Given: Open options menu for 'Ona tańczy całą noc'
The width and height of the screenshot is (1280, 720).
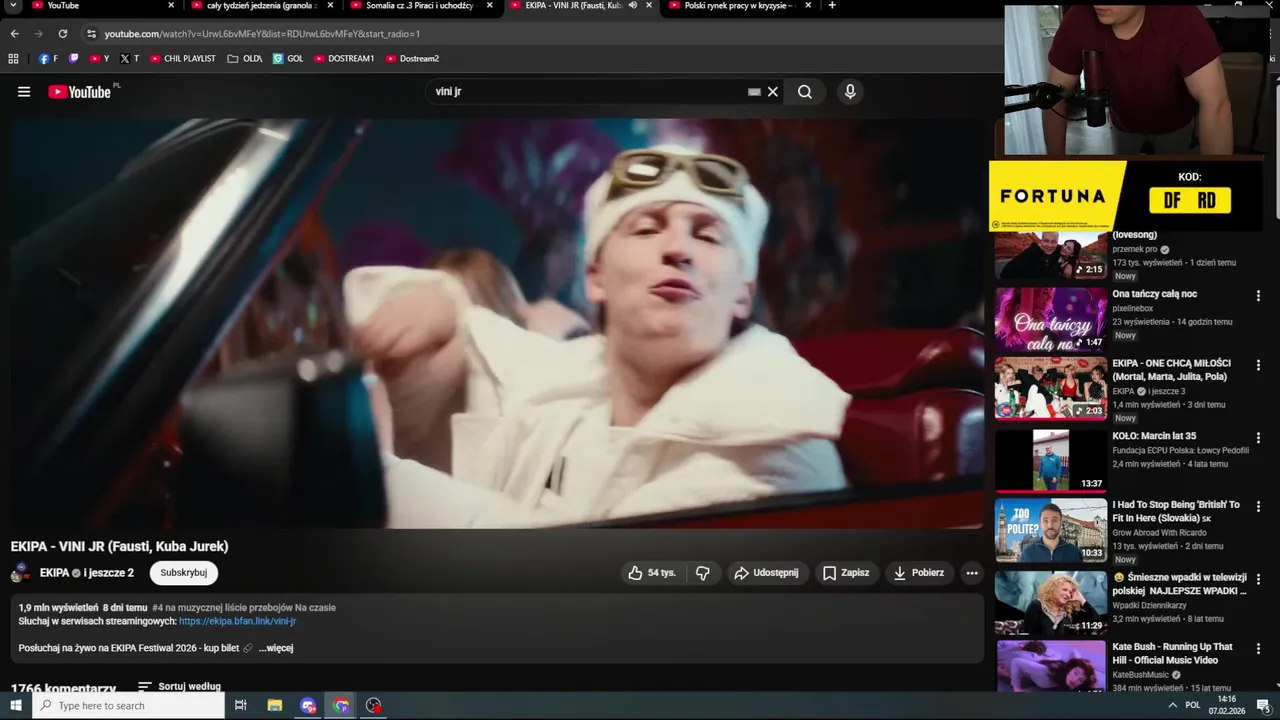Looking at the screenshot, I should point(1258,296).
